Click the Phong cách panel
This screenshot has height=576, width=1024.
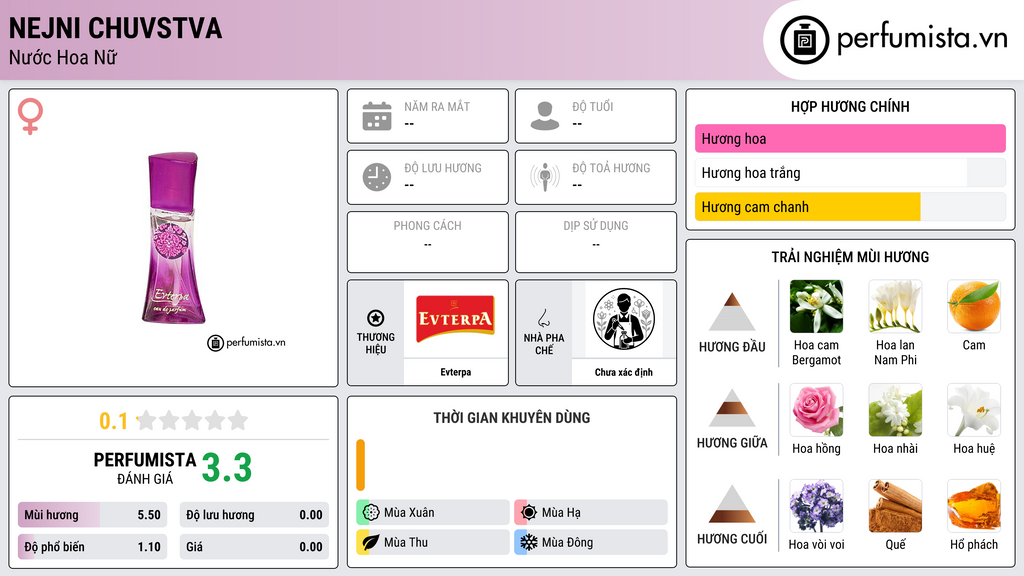(428, 242)
